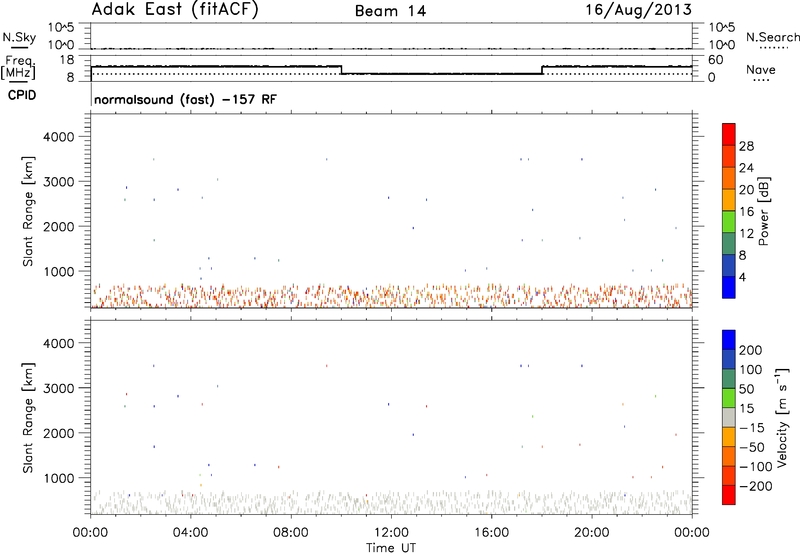Select the 3000 tick of velocity panel

(58, 388)
